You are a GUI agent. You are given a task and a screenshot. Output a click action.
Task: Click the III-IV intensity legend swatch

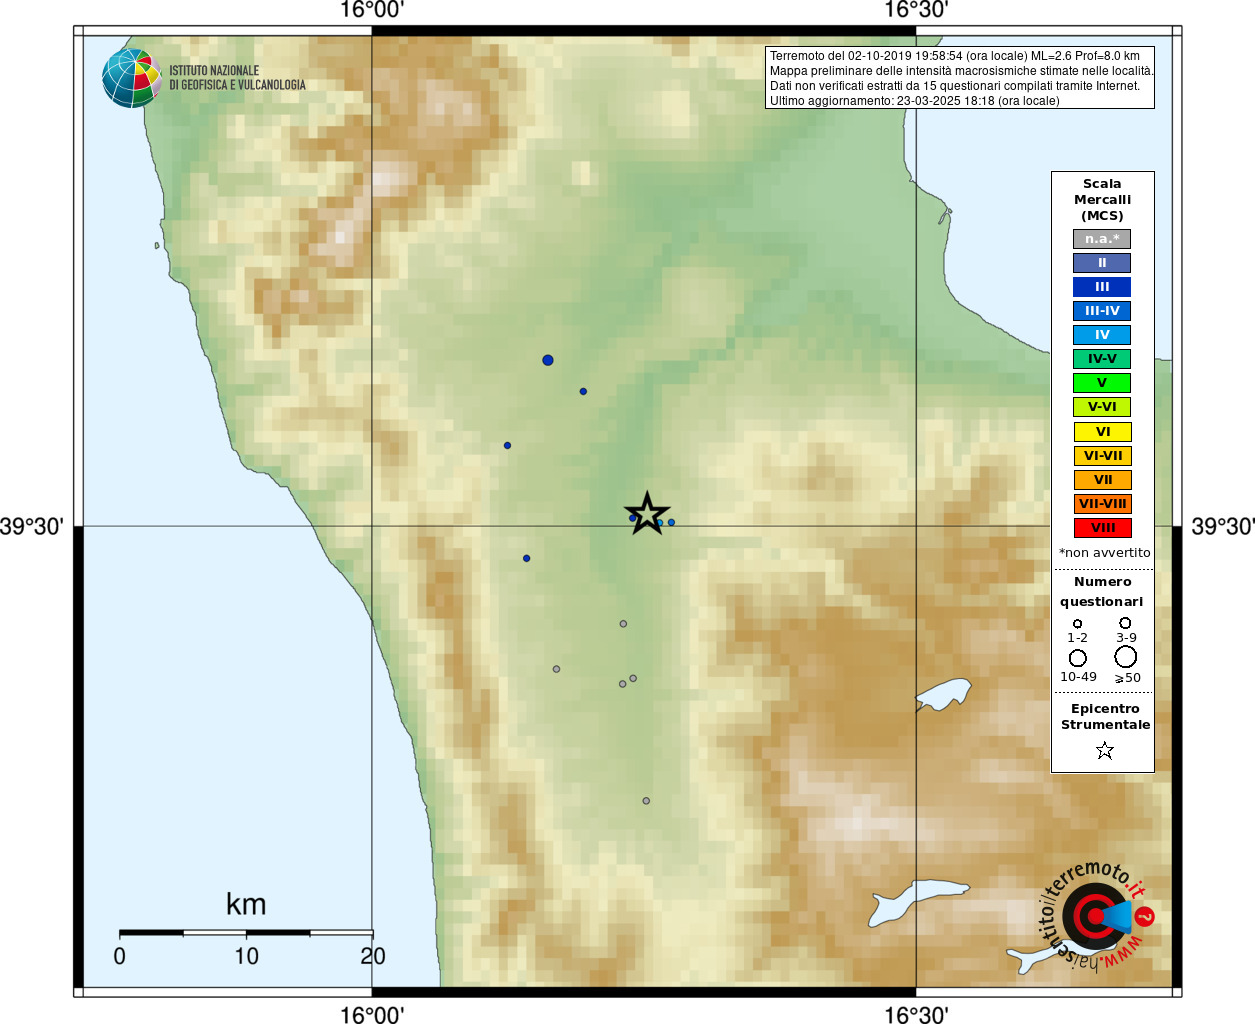point(1102,311)
